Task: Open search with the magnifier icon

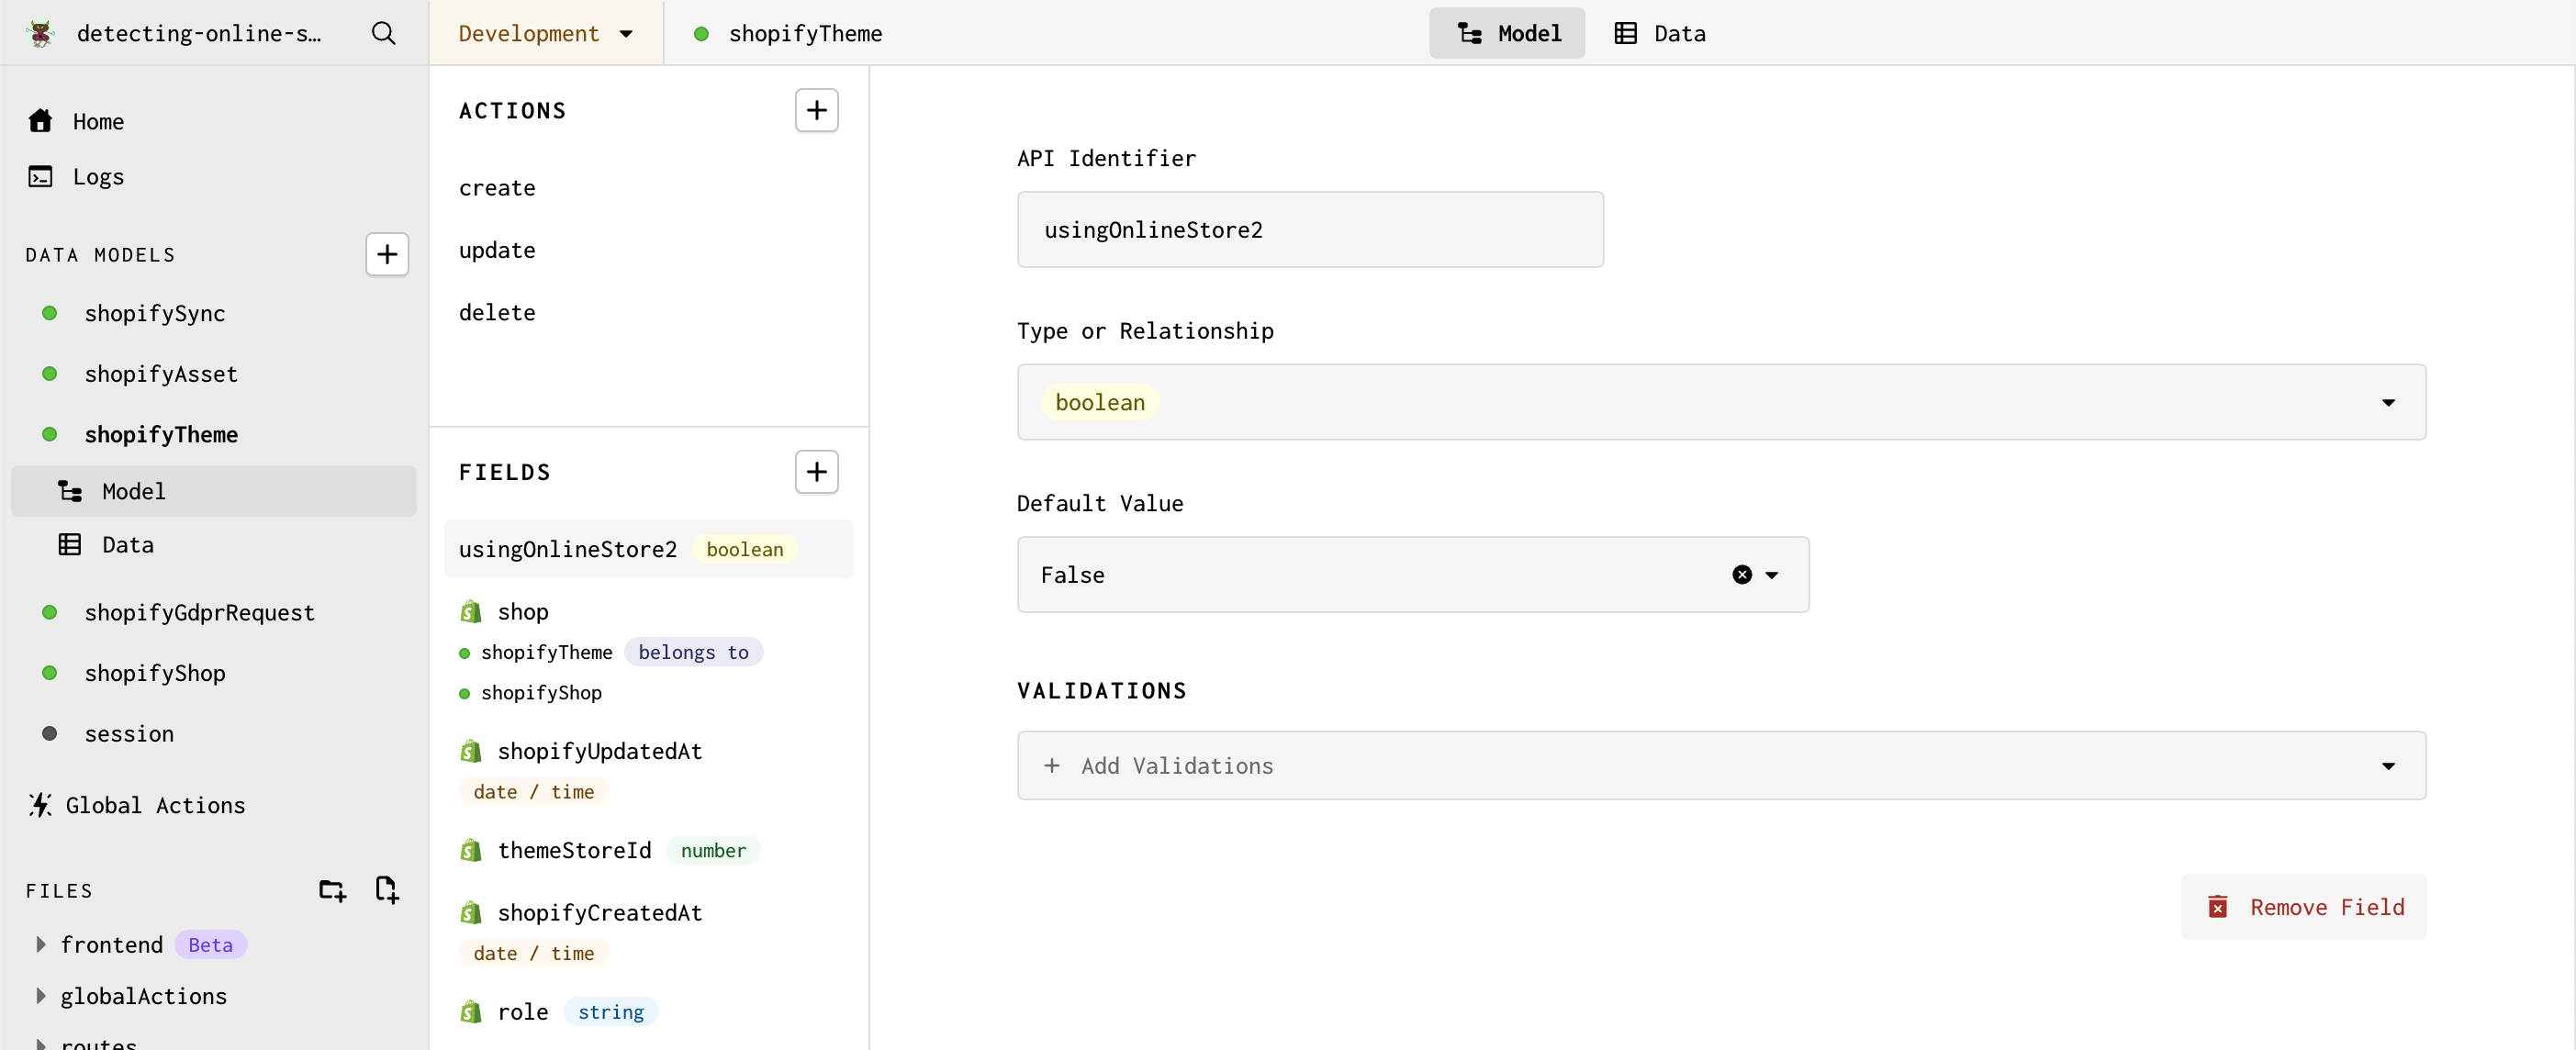Action: (383, 33)
